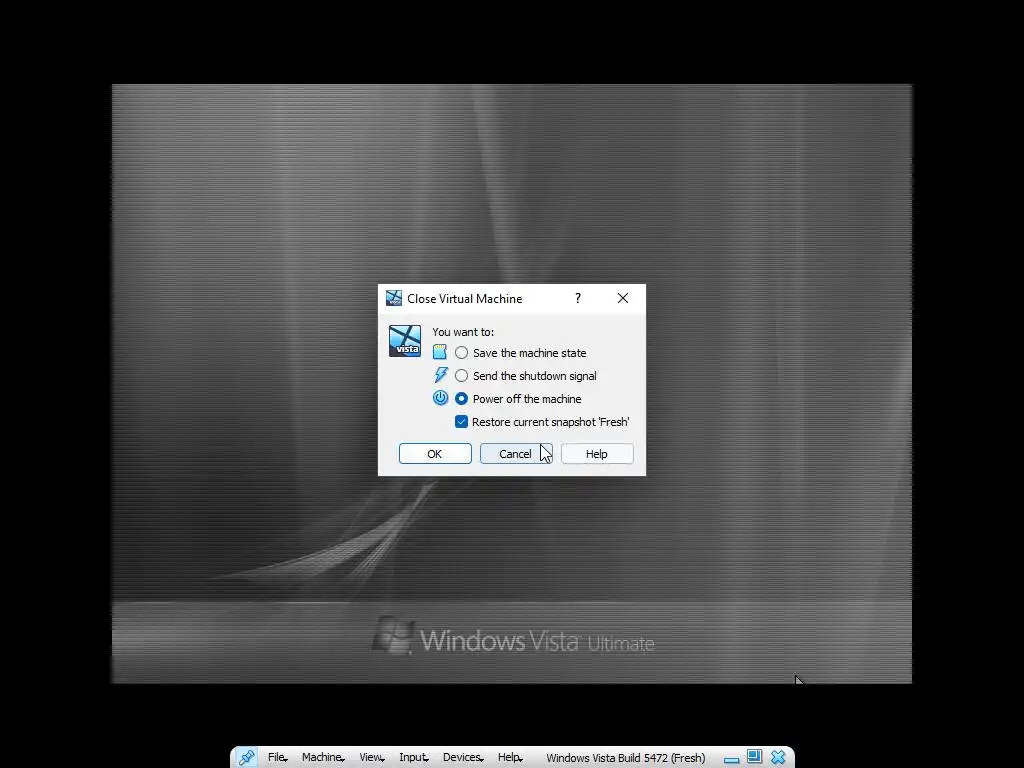Click the small title bar Vista icon
The image size is (1024, 768).
pyautogui.click(x=394, y=298)
